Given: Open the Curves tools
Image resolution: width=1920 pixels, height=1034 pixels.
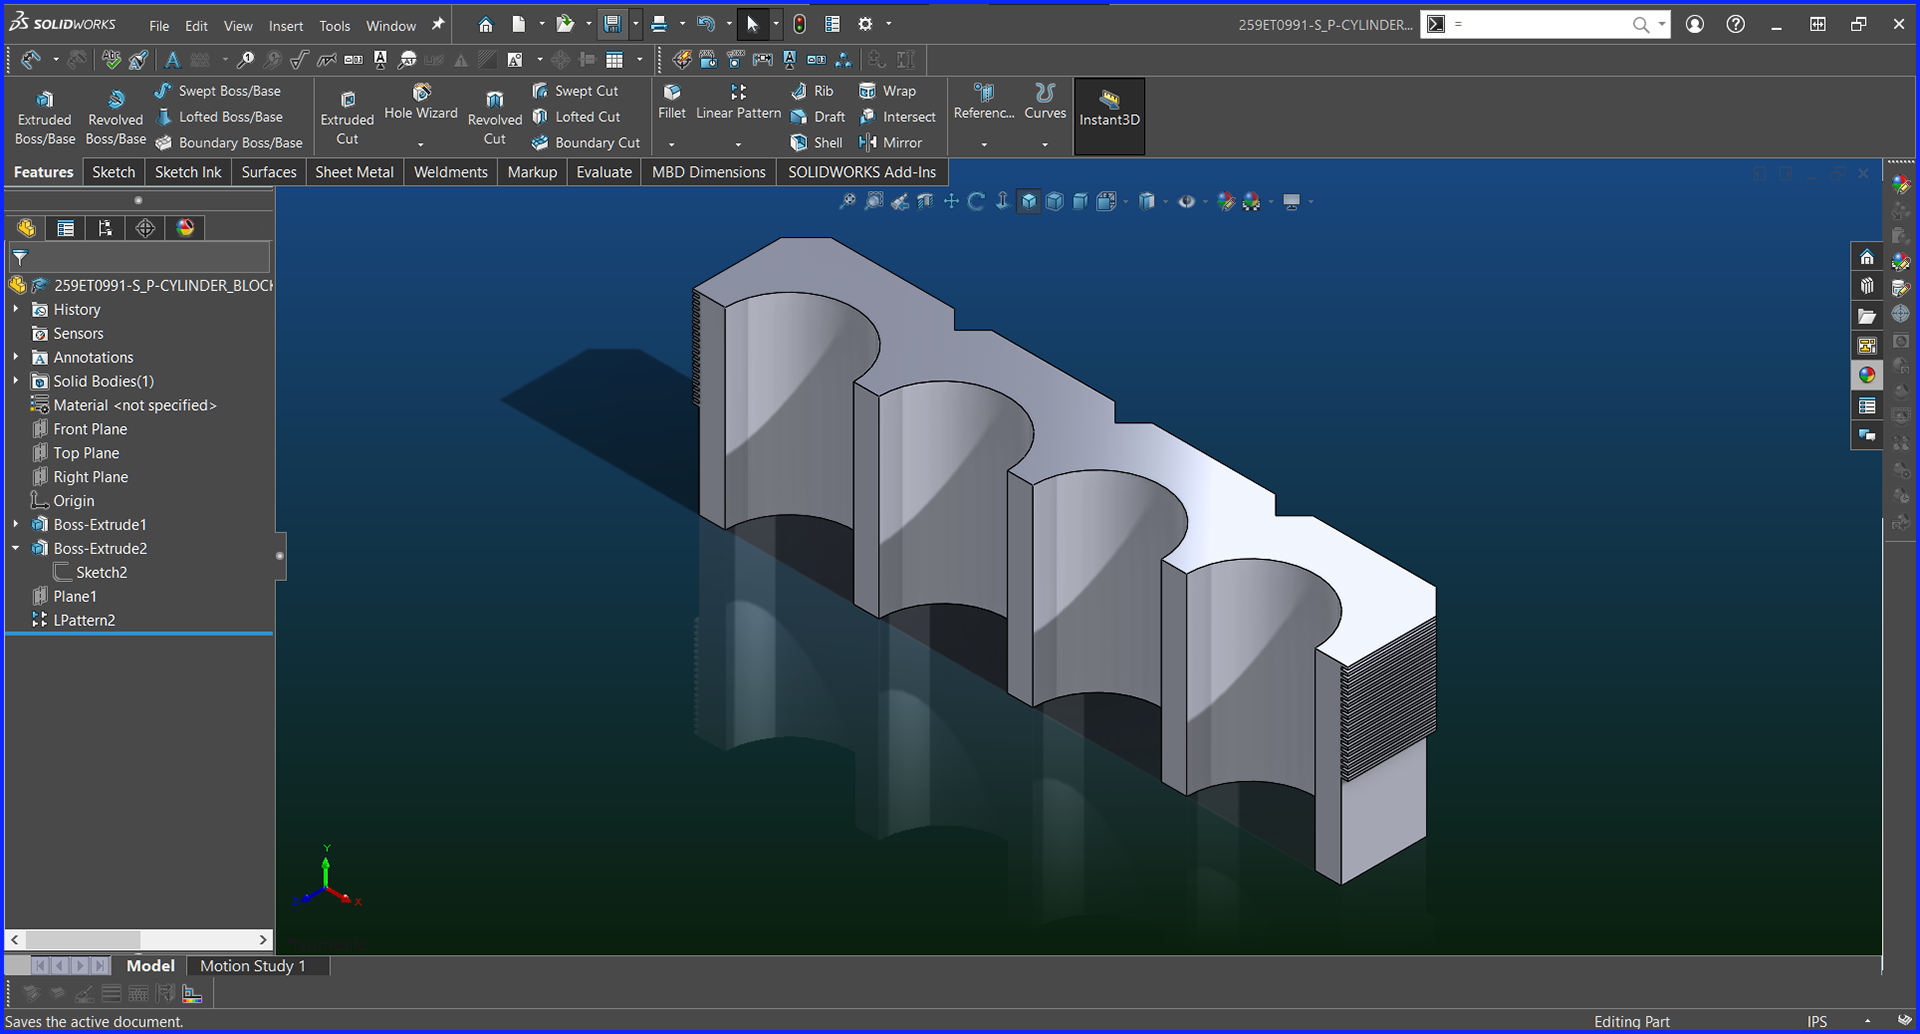Looking at the screenshot, I should coord(1045,103).
